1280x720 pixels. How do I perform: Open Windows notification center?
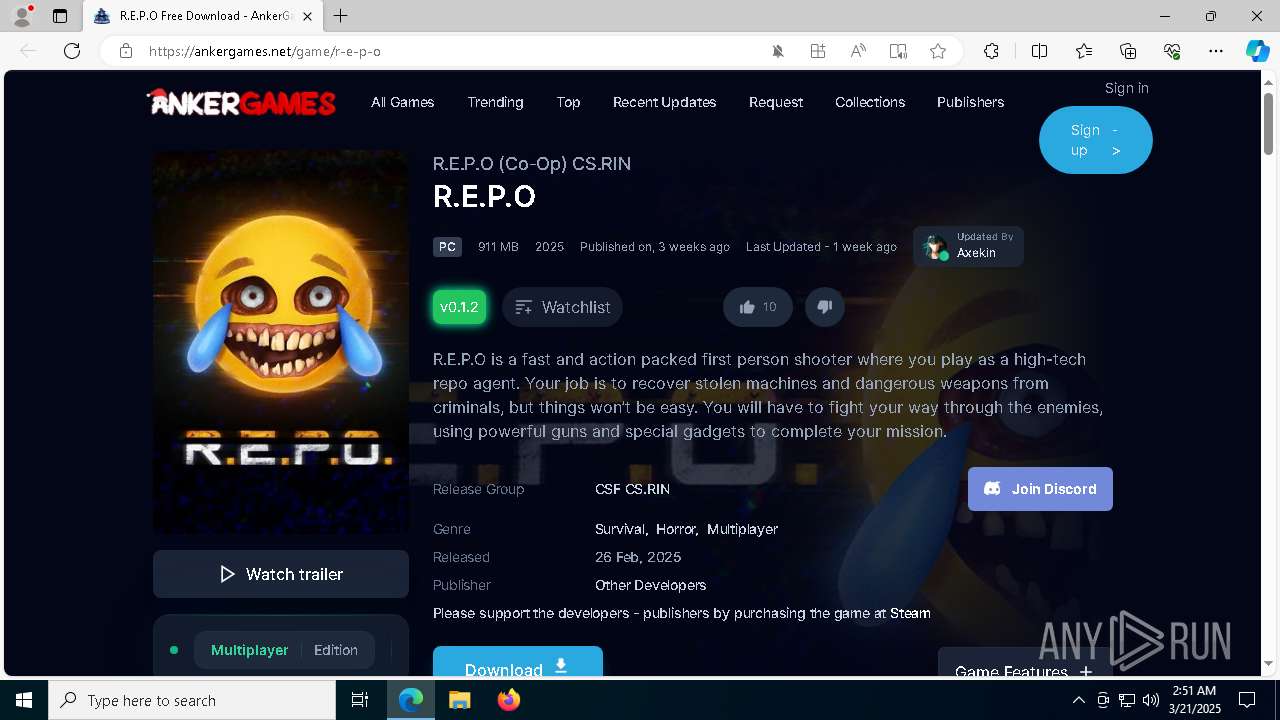1247,700
